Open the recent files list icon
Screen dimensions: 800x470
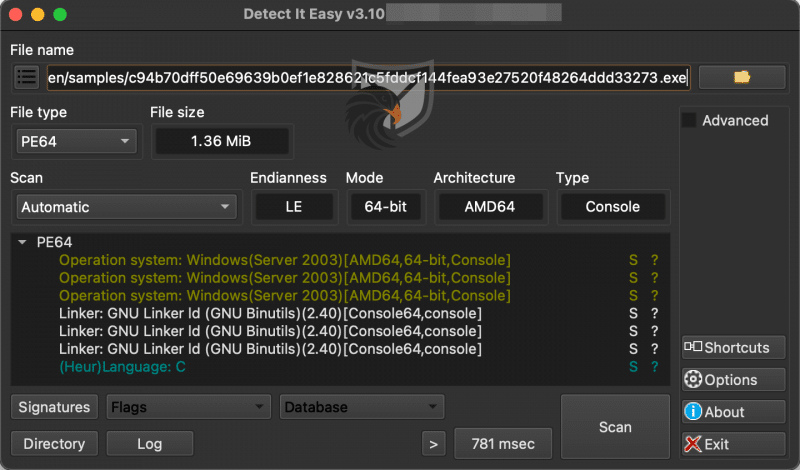pos(26,78)
